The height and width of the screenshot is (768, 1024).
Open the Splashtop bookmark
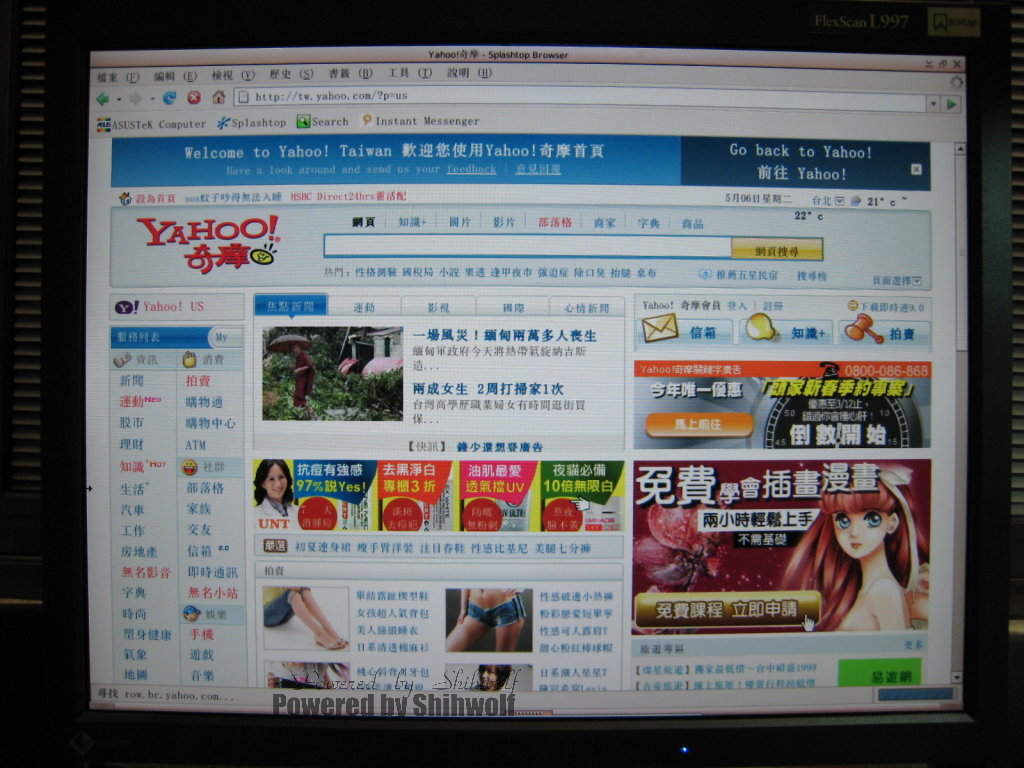point(251,122)
